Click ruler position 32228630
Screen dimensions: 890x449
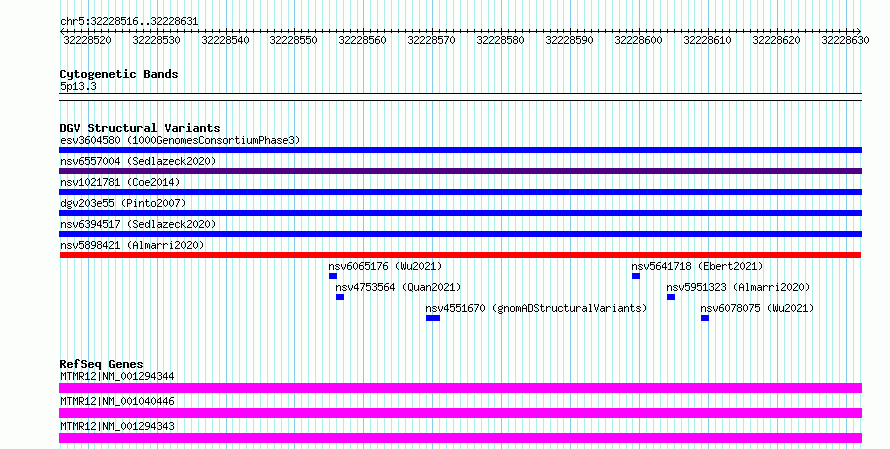pyautogui.click(x=845, y=40)
